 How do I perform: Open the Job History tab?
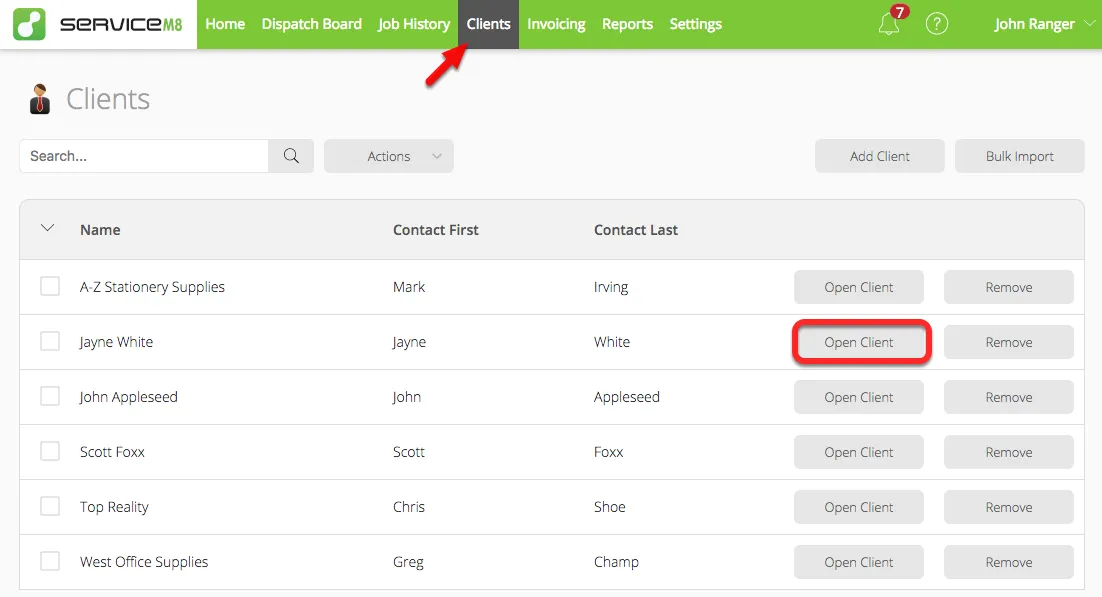click(x=414, y=24)
